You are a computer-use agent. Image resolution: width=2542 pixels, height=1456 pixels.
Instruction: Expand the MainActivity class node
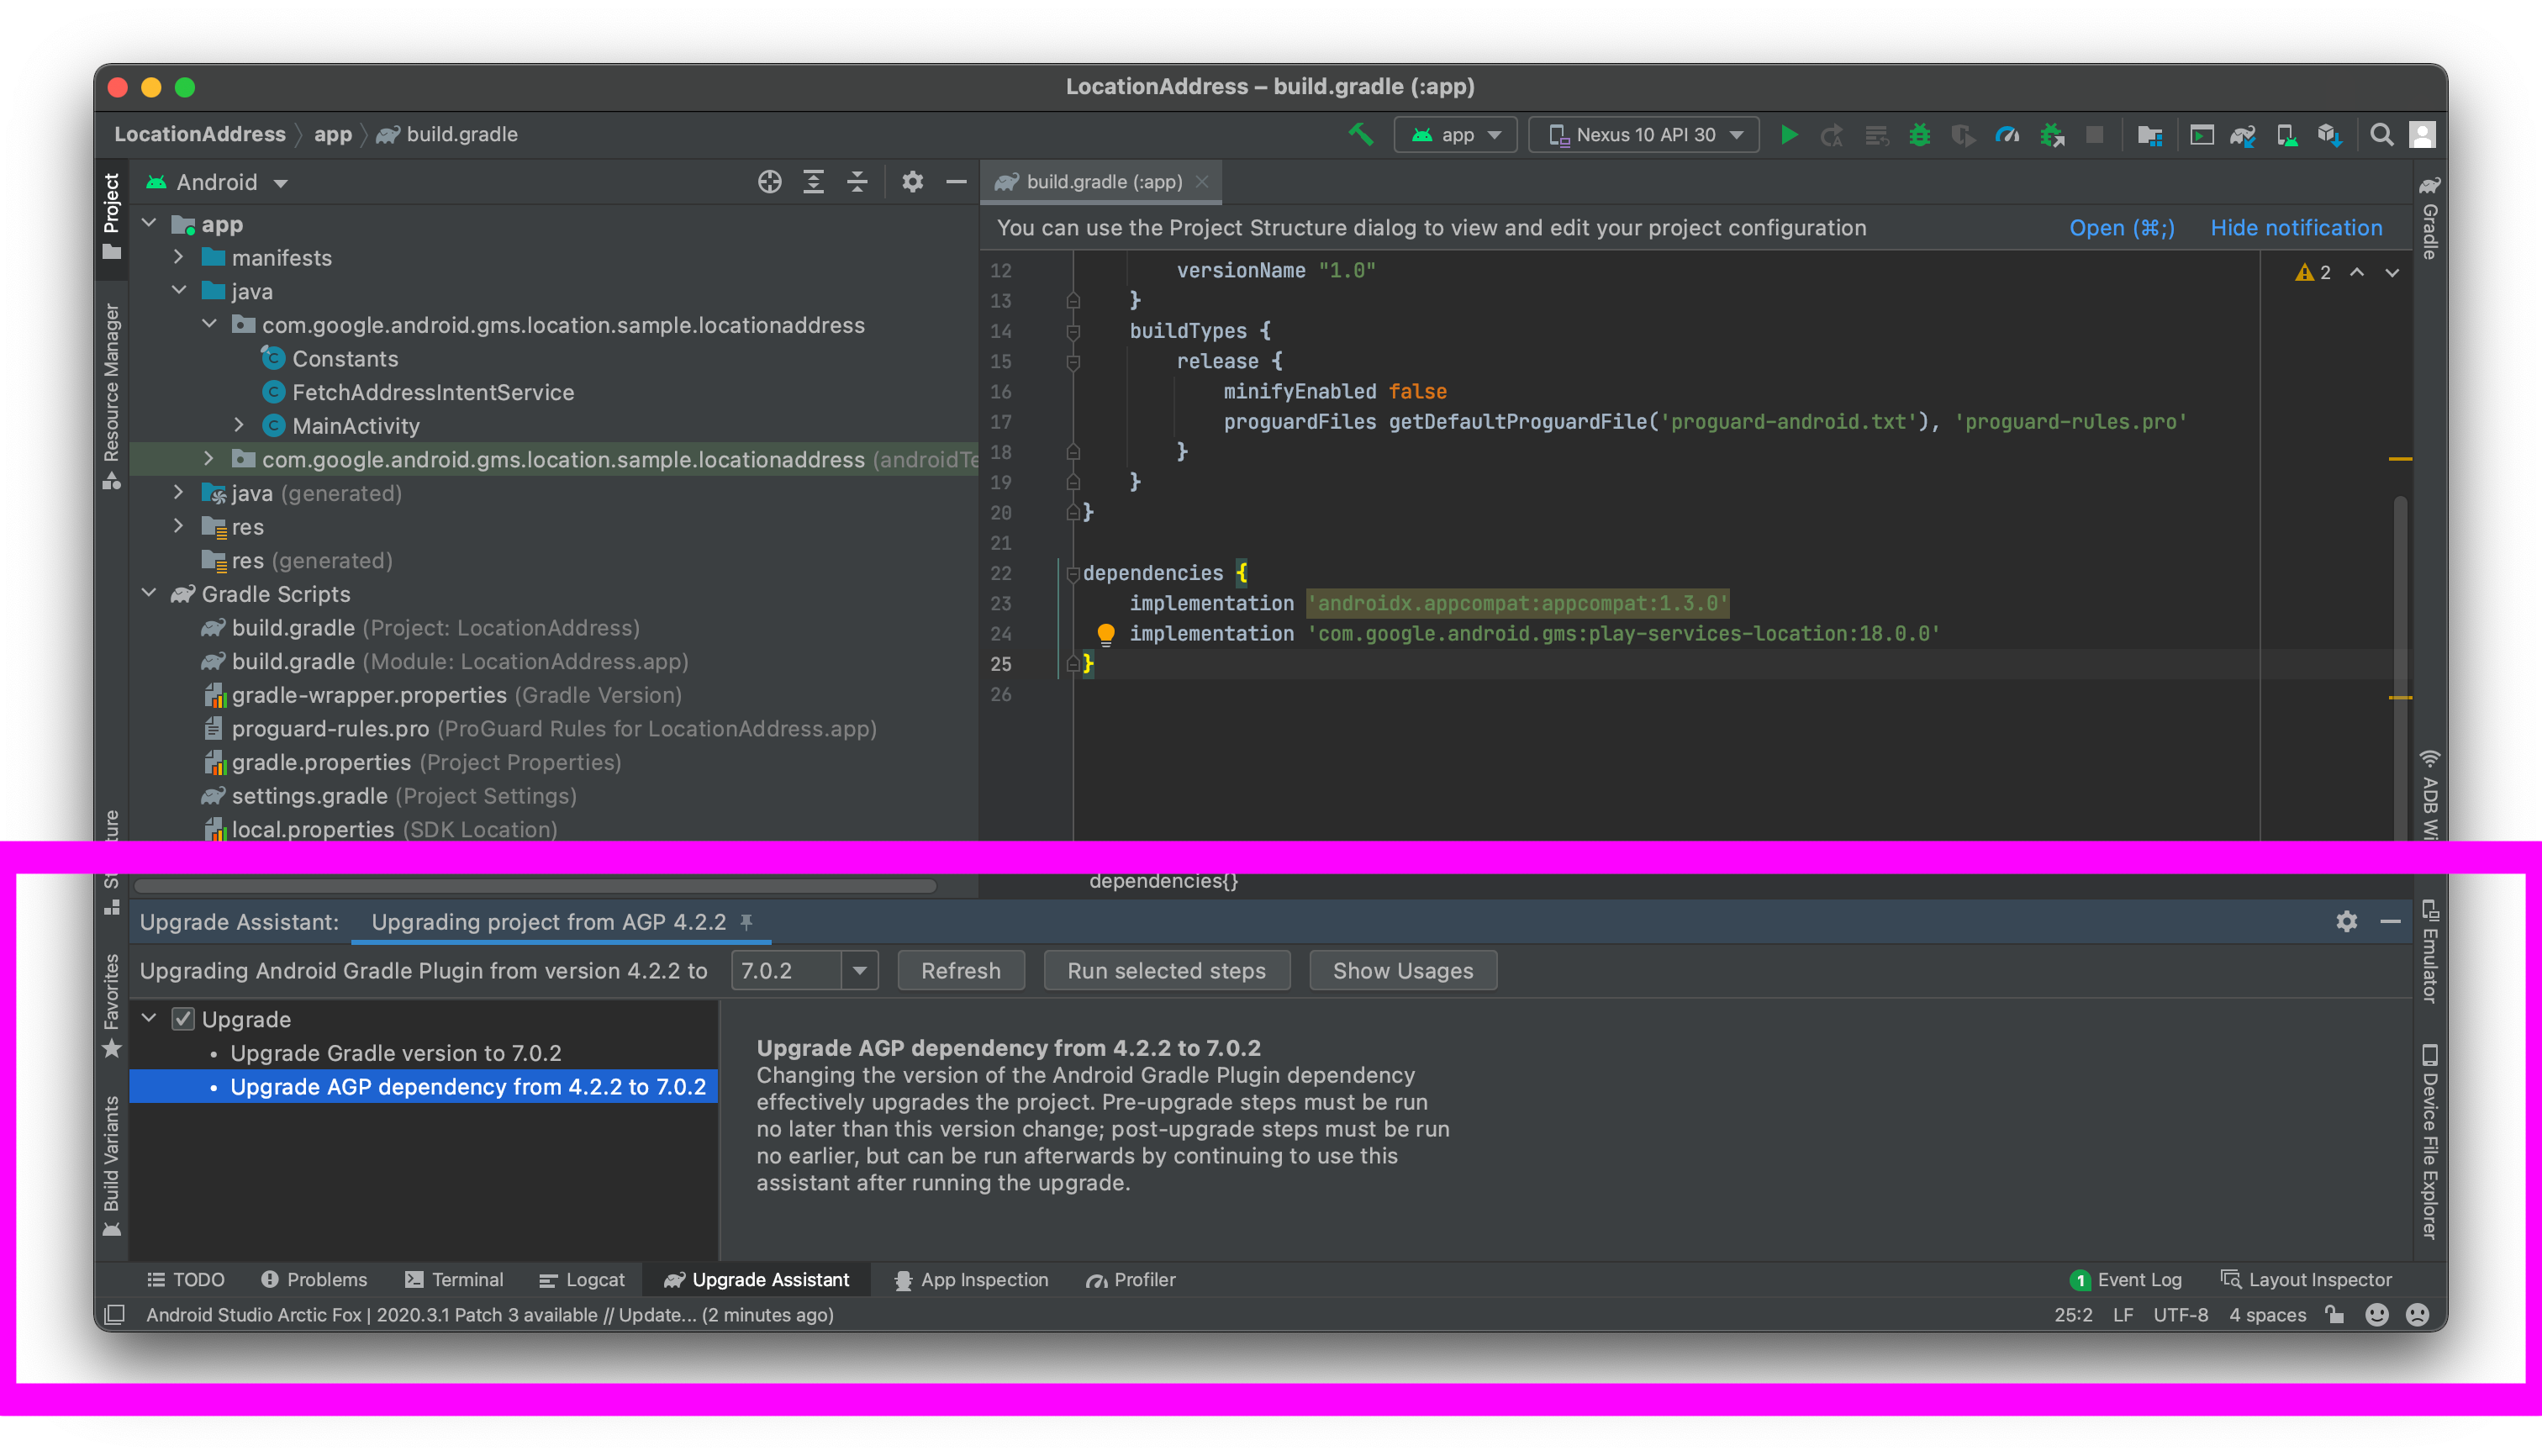(x=238, y=425)
